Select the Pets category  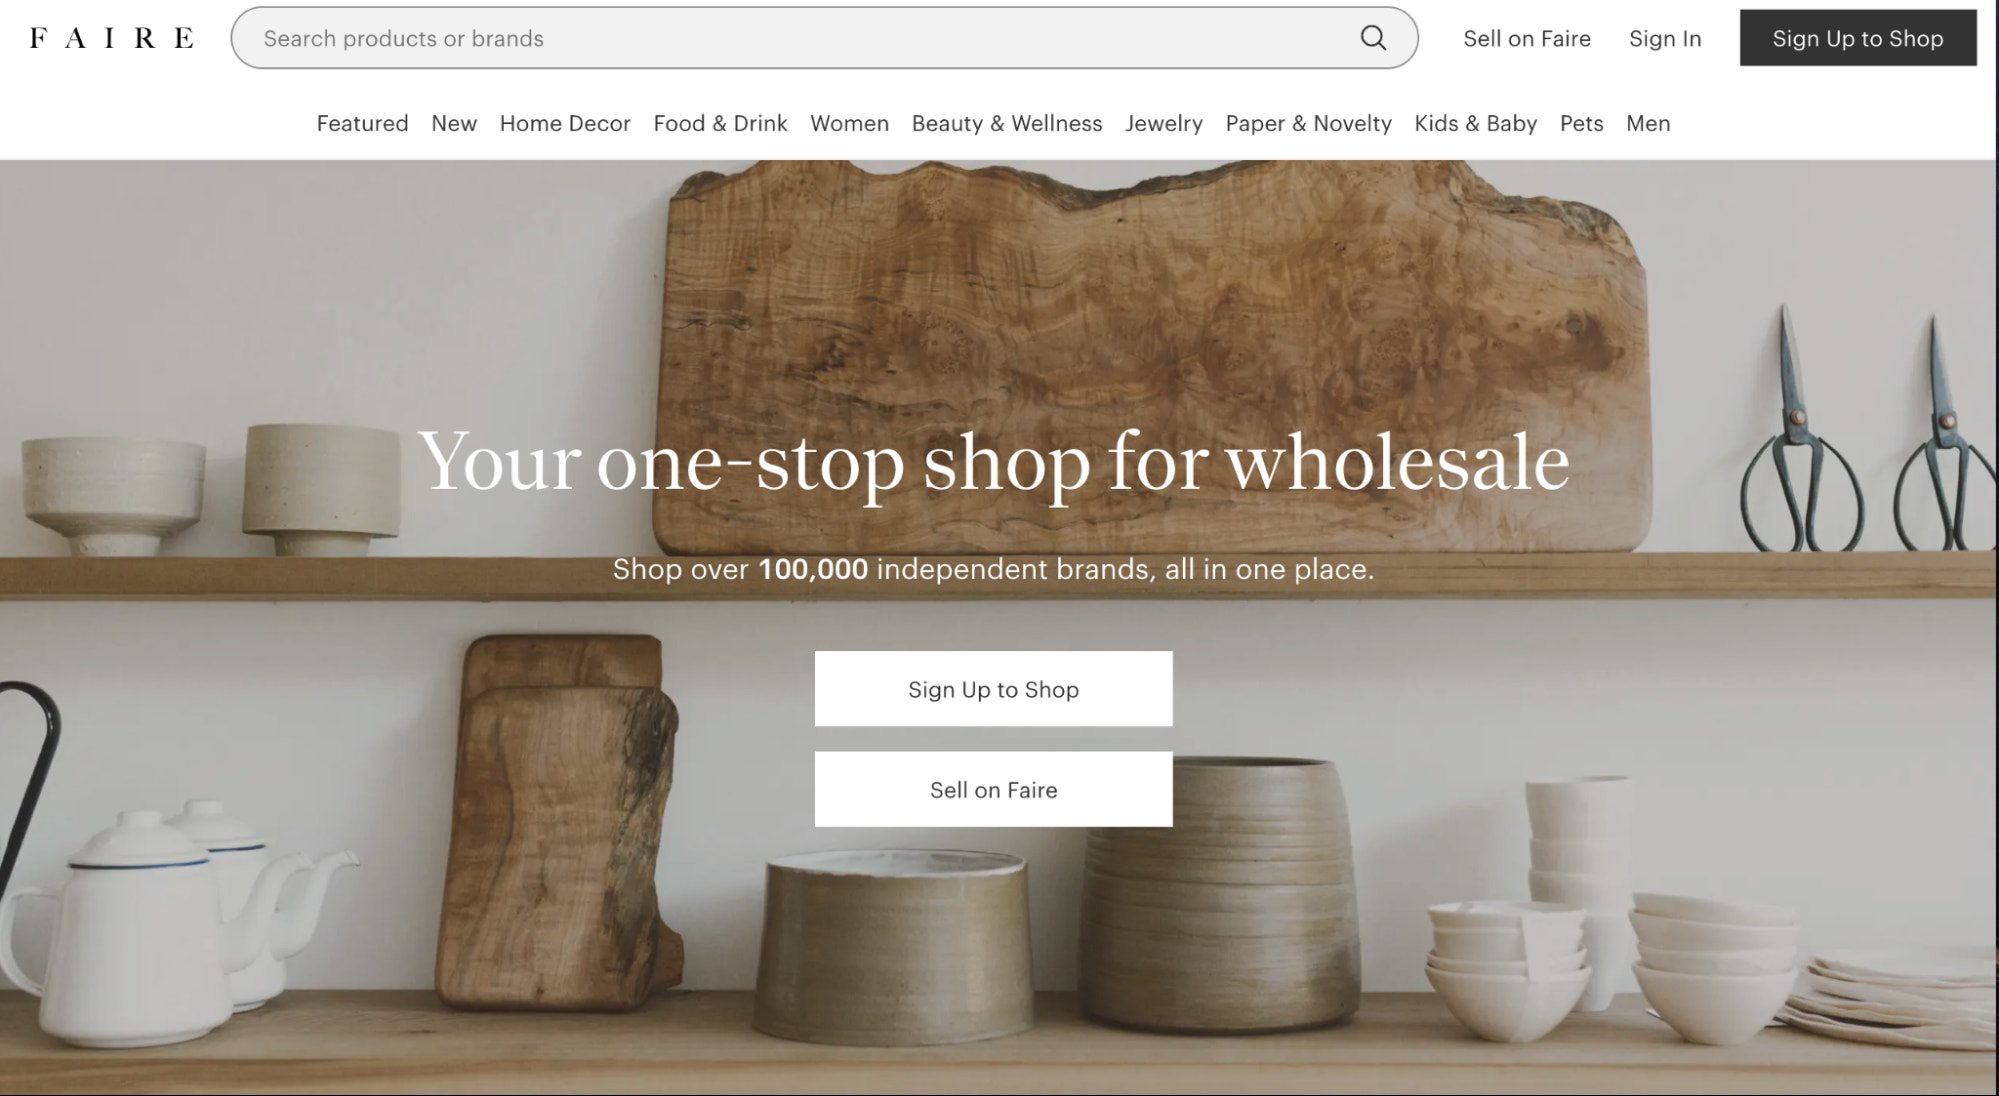[1581, 123]
